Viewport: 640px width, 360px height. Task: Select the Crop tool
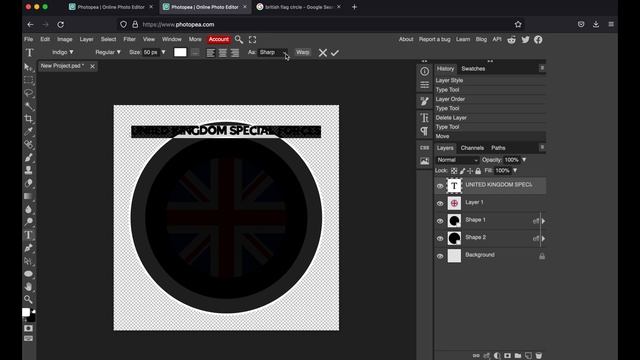(x=28, y=119)
